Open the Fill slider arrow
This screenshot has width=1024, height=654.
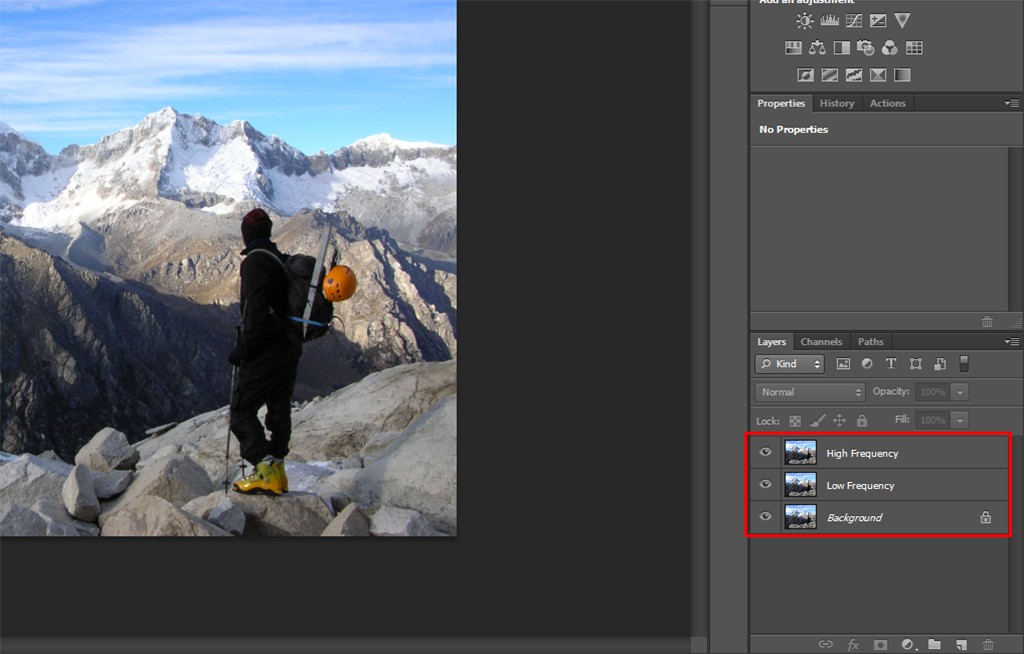pos(960,420)
